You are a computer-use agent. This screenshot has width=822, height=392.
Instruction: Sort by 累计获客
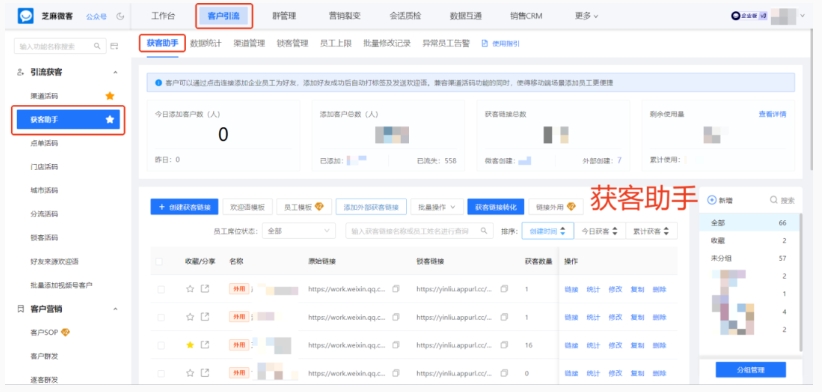point(651,231)
